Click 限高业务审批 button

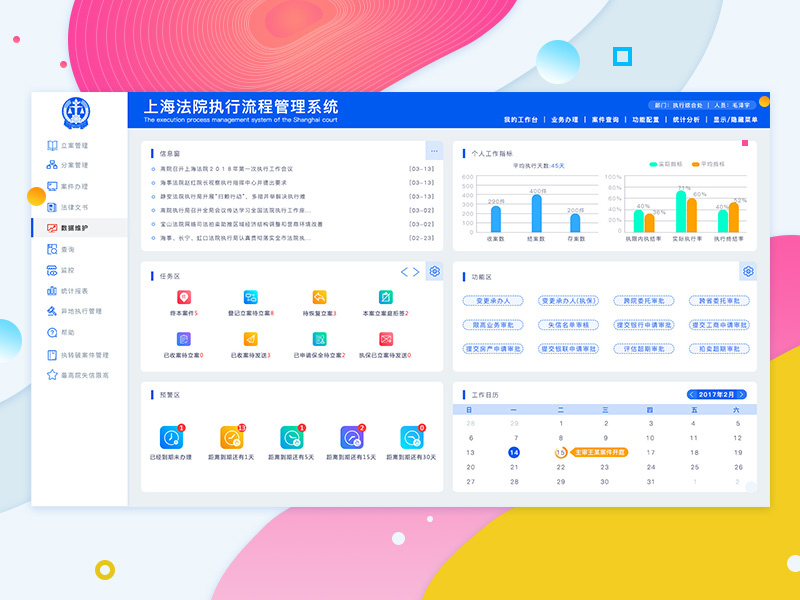(493, 325)
